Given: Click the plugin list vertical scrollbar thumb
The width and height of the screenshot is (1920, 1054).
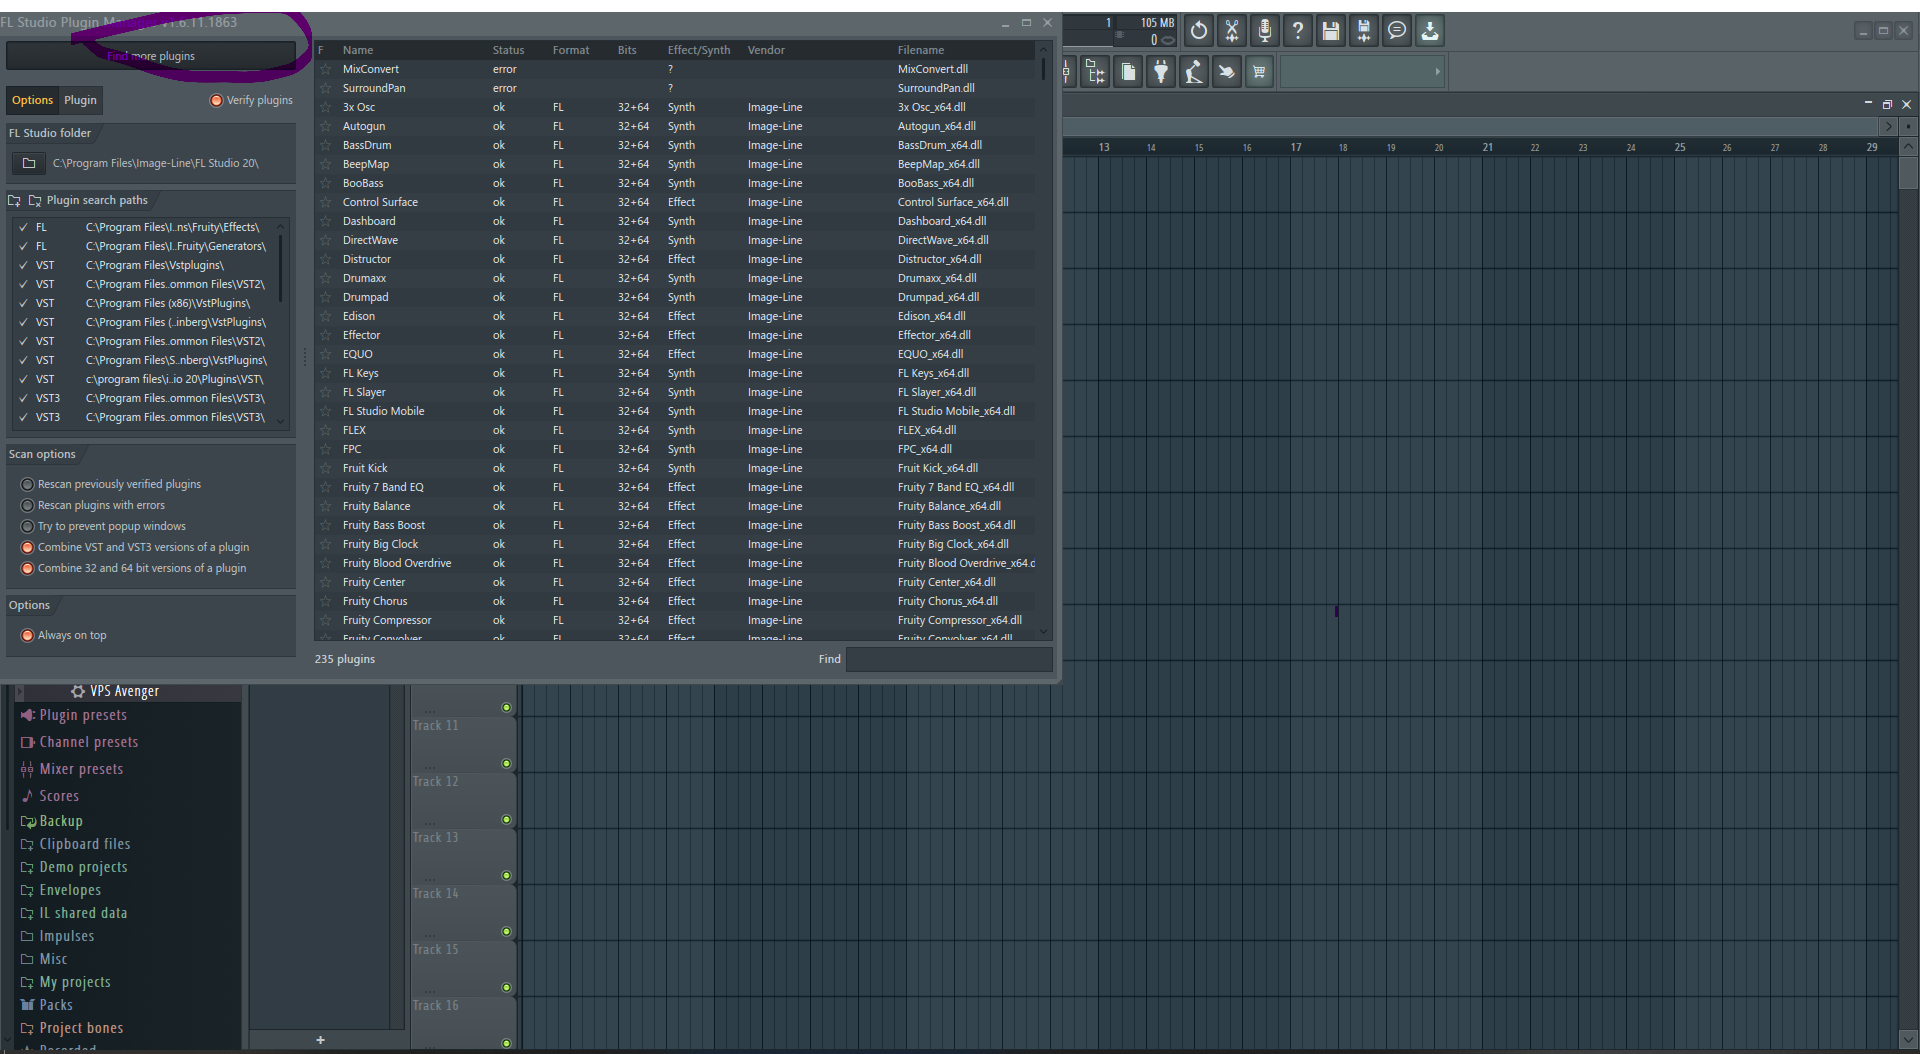Looking at the screenshot, I should [1043, 69].
